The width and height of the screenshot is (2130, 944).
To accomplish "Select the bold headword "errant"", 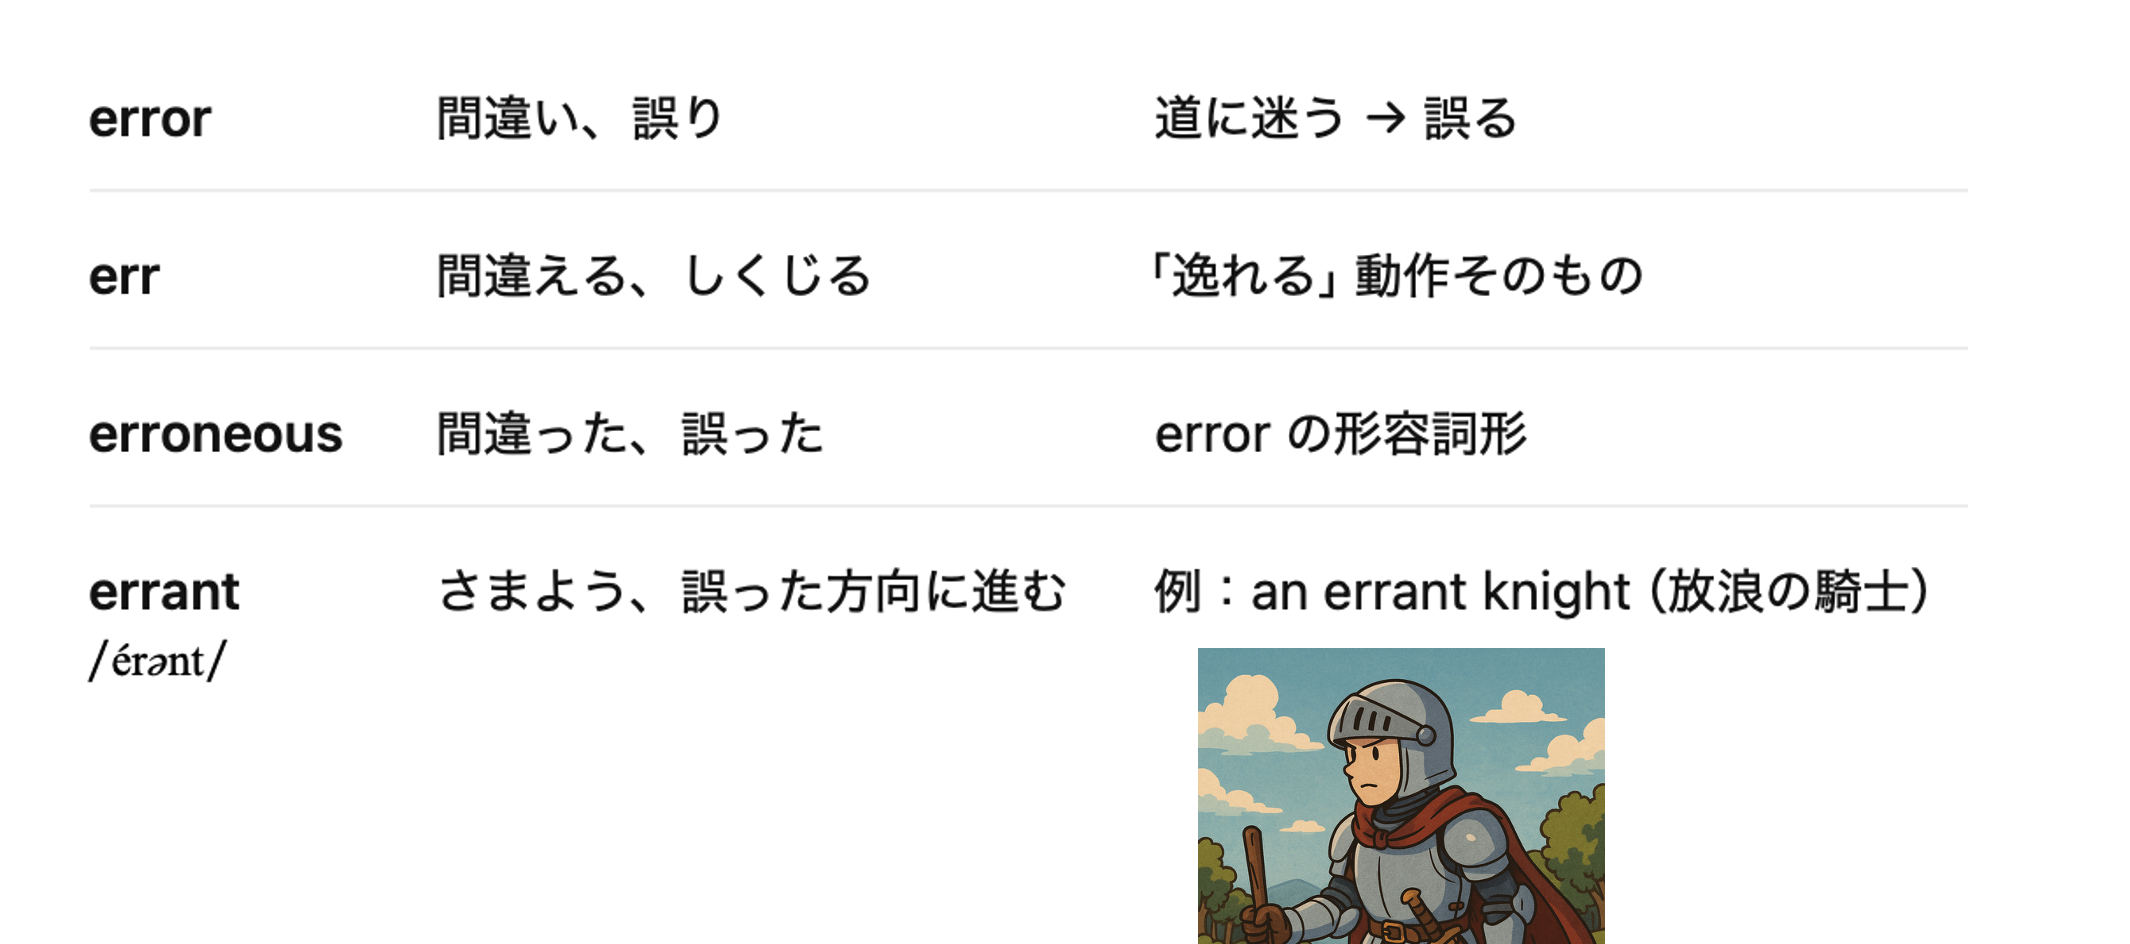I will pyautogui.click(x=164, y=591).
